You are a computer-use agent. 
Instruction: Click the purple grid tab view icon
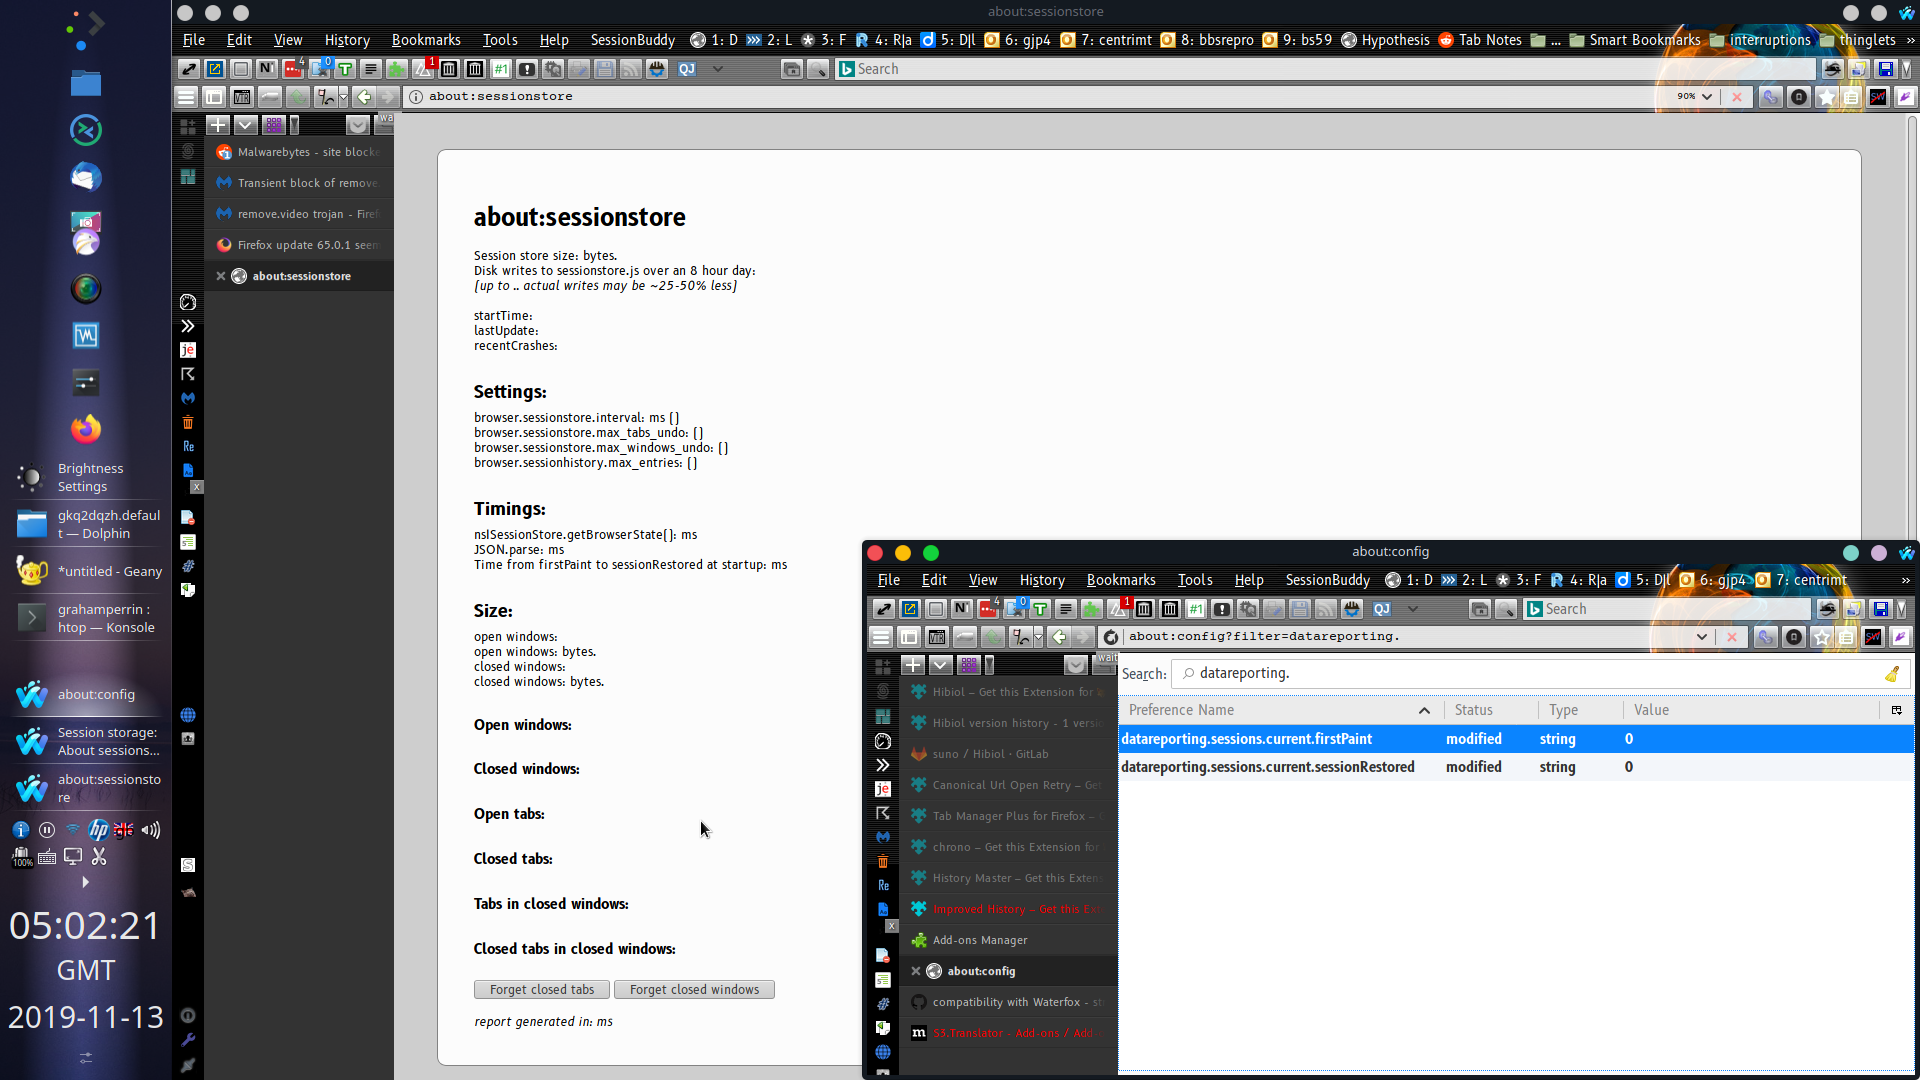pyautogui.click(x=273, y=125)
